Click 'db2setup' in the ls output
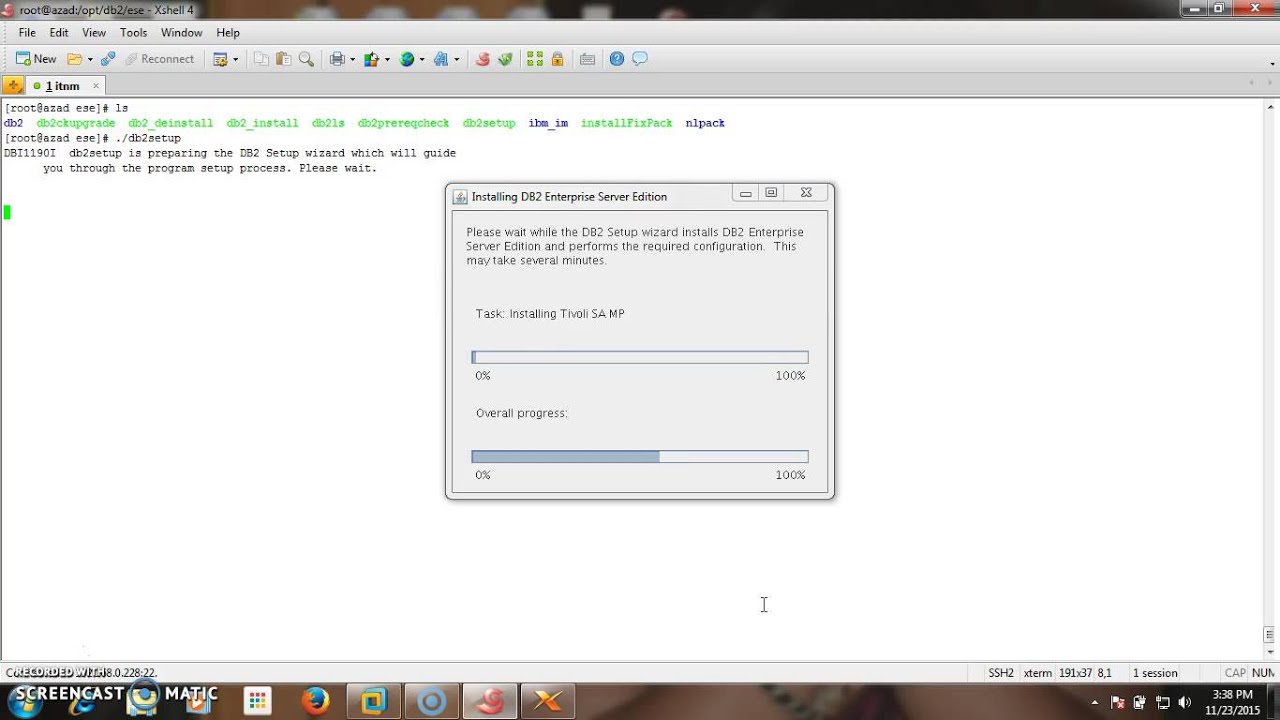The image size is (1280, 720). click(x=489, y=123)
